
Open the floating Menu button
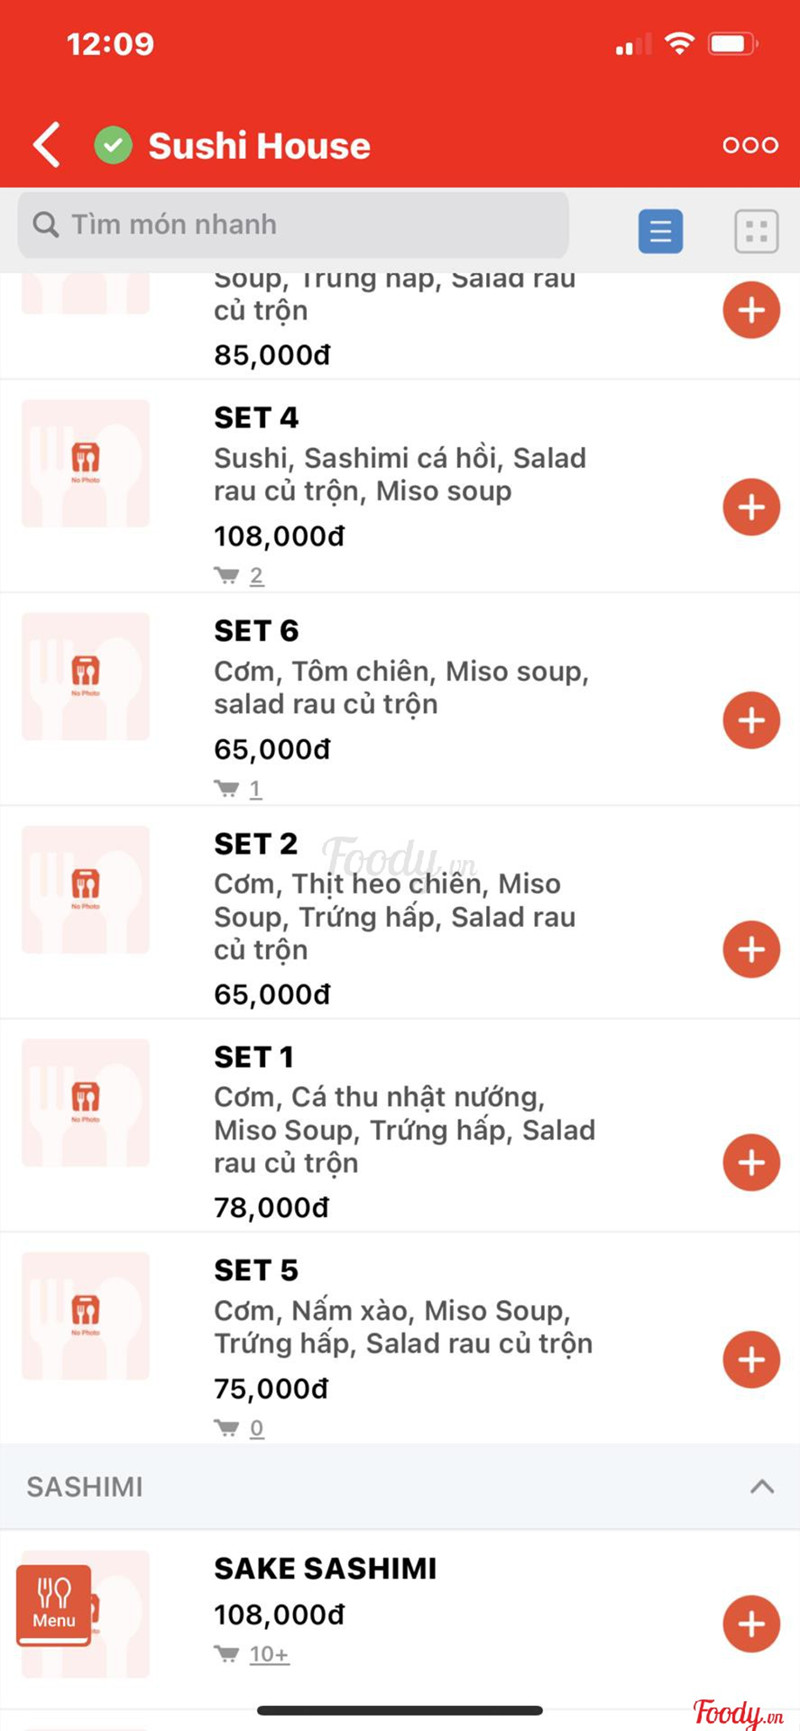click(54, 1605)
